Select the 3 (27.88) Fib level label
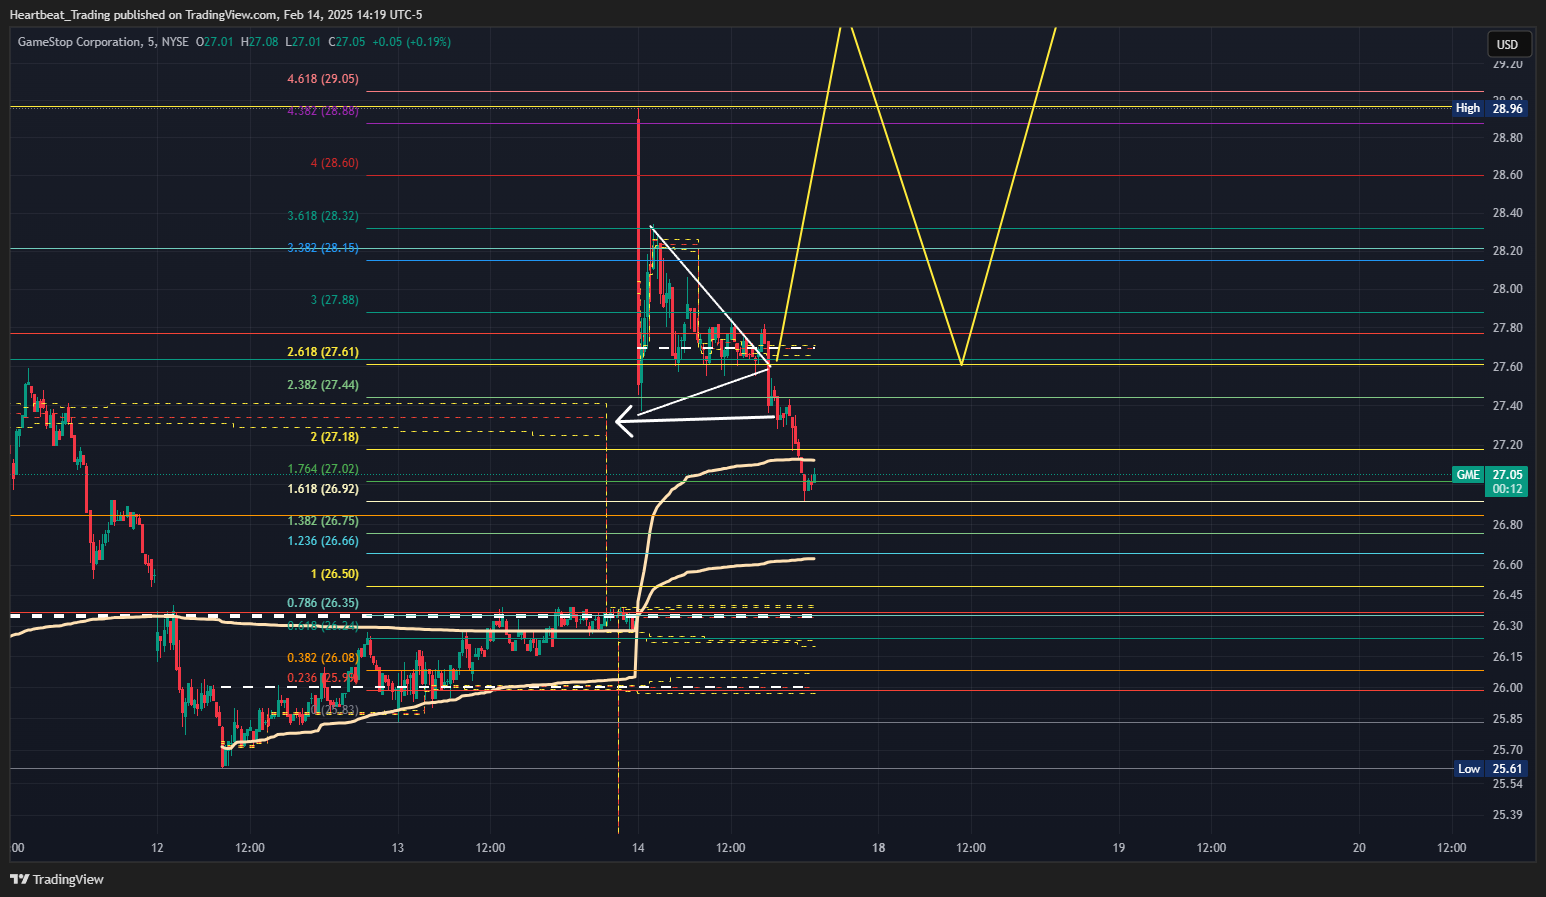This screenshot has width=1546, height=897. [334, 300]
